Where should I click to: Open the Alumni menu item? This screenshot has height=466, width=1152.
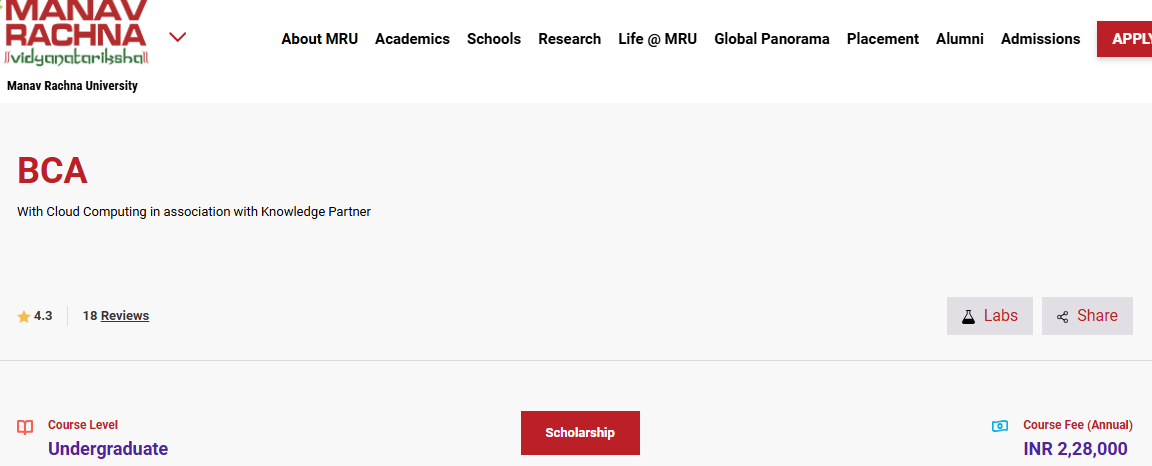(x=960, y=39)
